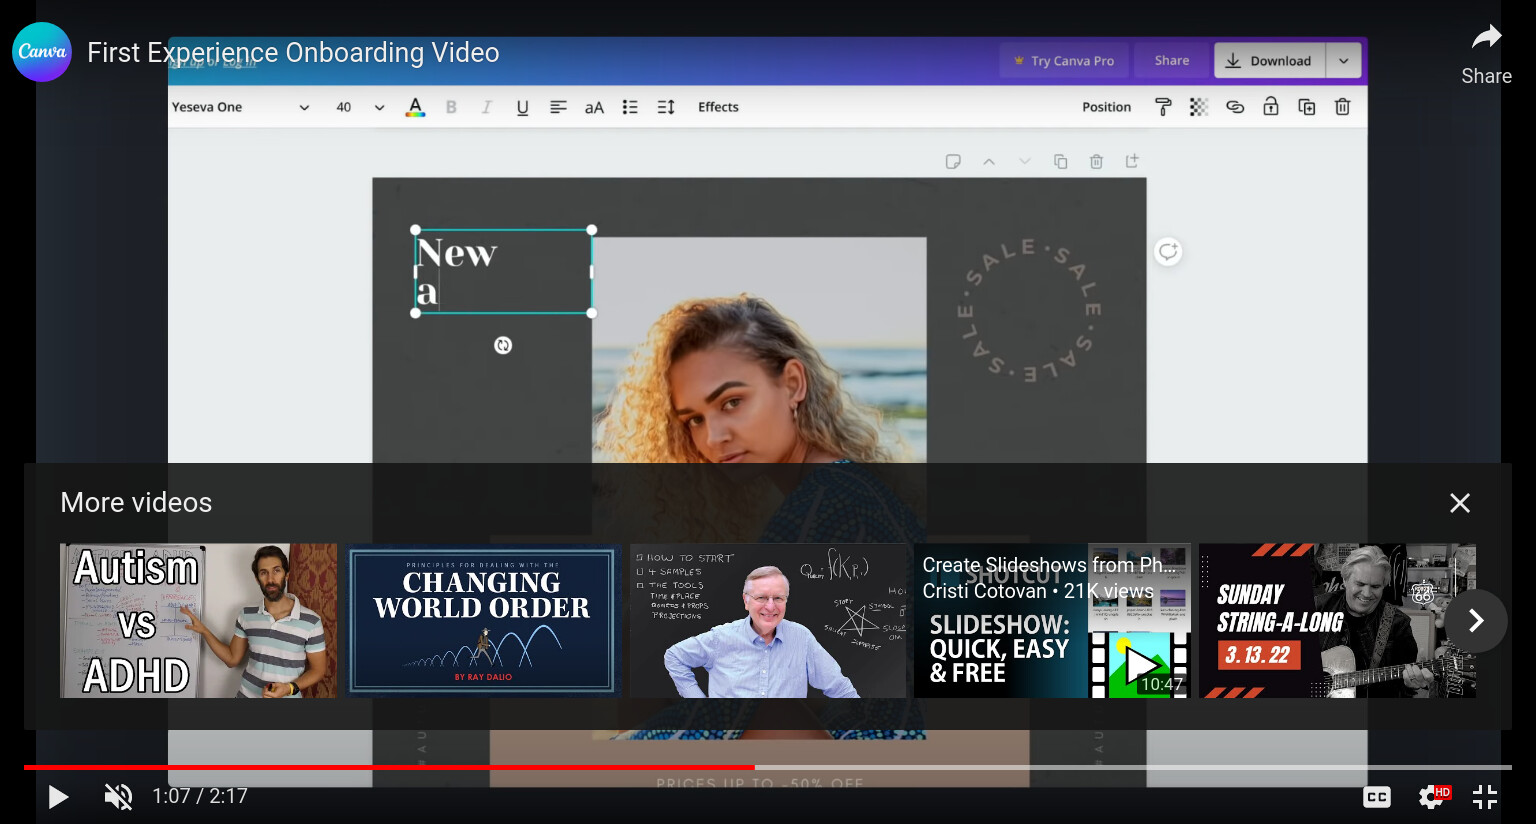Click the link chain icon
This screenshot has width=1536, height=824.
point(1235,107)
